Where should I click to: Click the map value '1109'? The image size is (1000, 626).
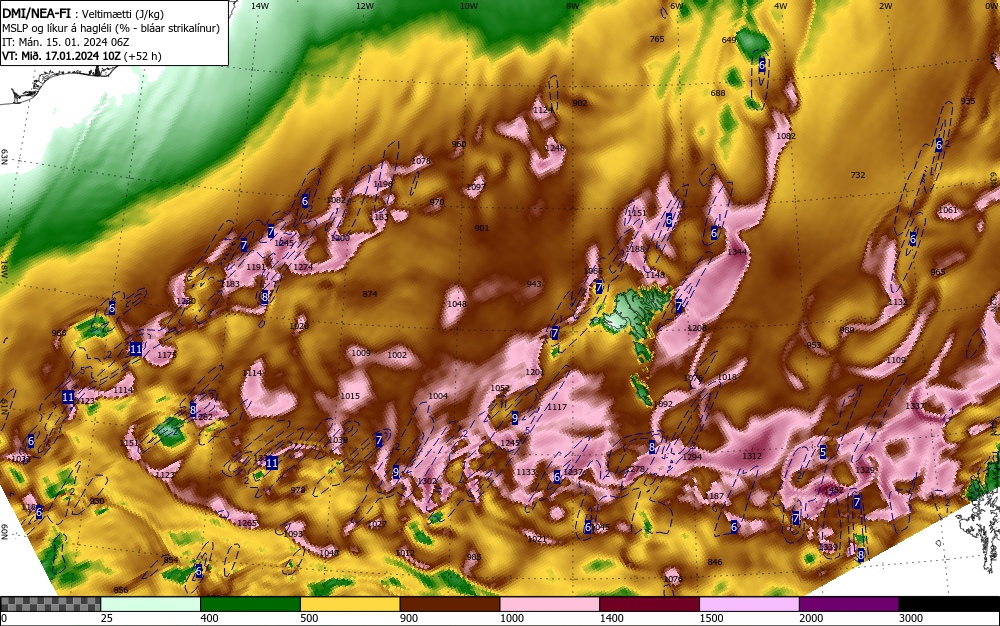tap(895, 360)
